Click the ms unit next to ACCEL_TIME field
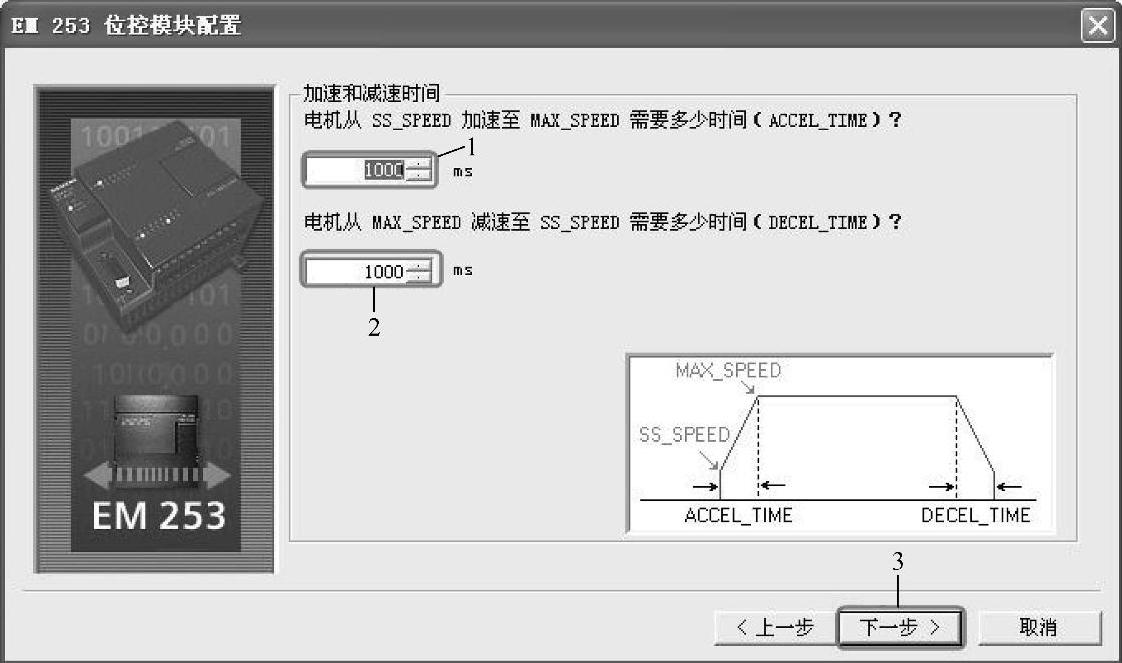This screenshot has height=663, width=1122. (462, 172)
